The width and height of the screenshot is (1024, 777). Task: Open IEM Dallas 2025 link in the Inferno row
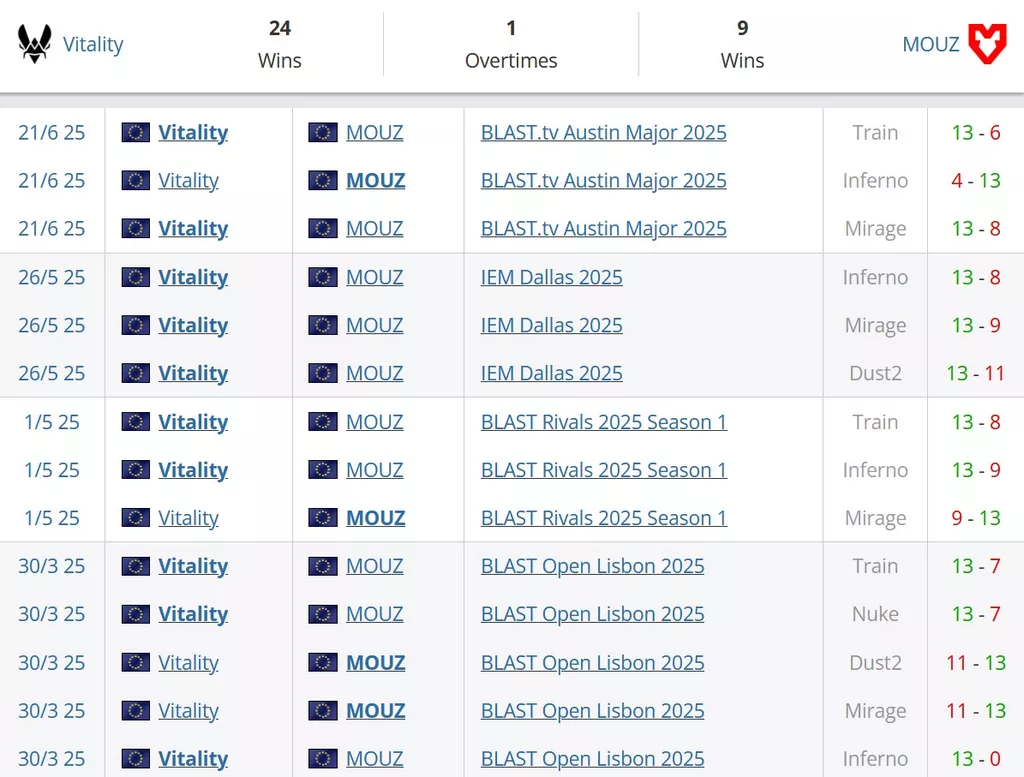tap(552, 277)
